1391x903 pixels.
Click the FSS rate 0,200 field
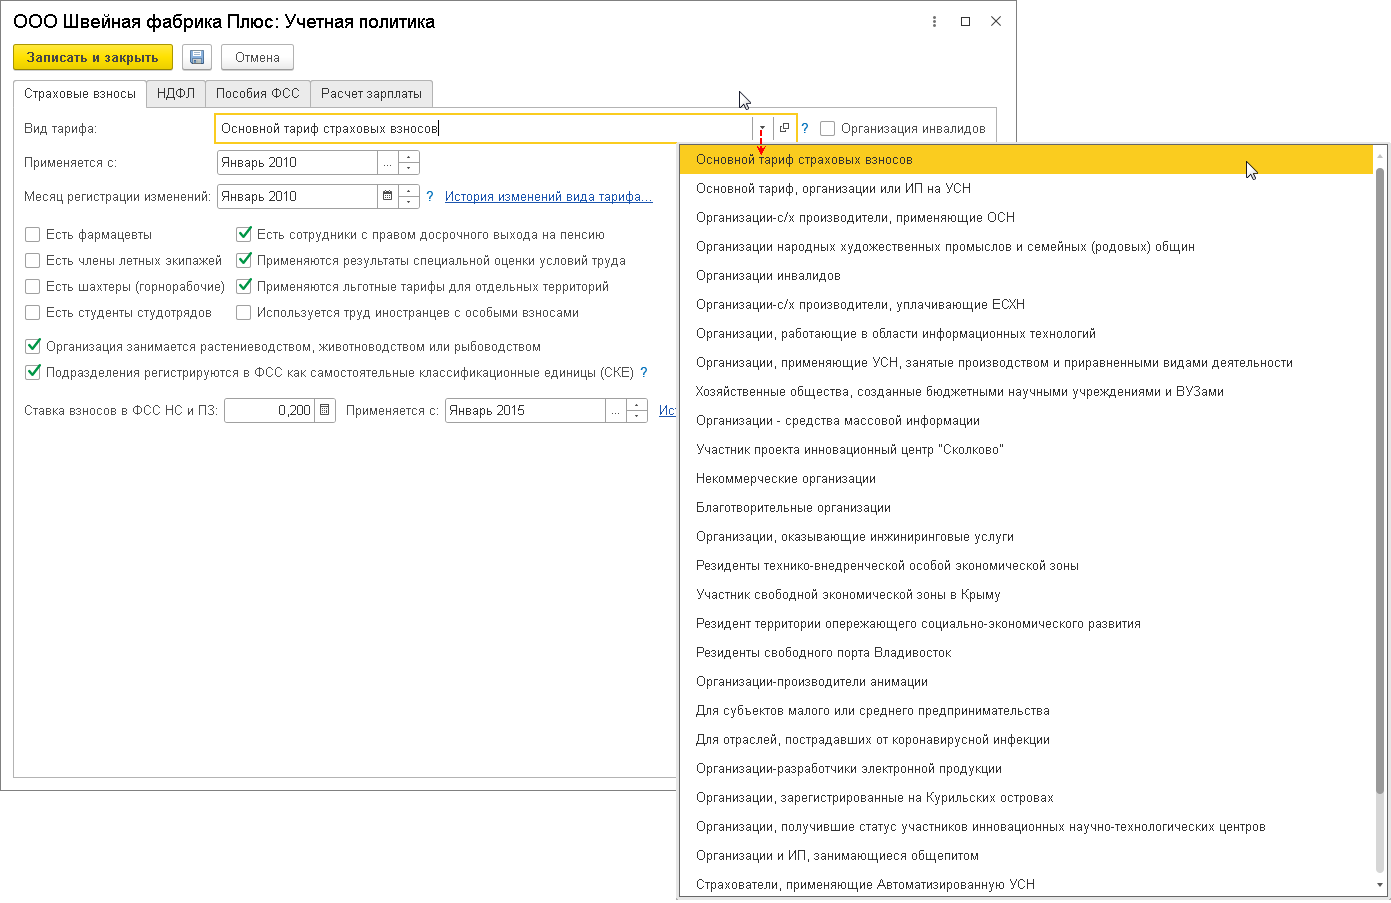[270, 410]
